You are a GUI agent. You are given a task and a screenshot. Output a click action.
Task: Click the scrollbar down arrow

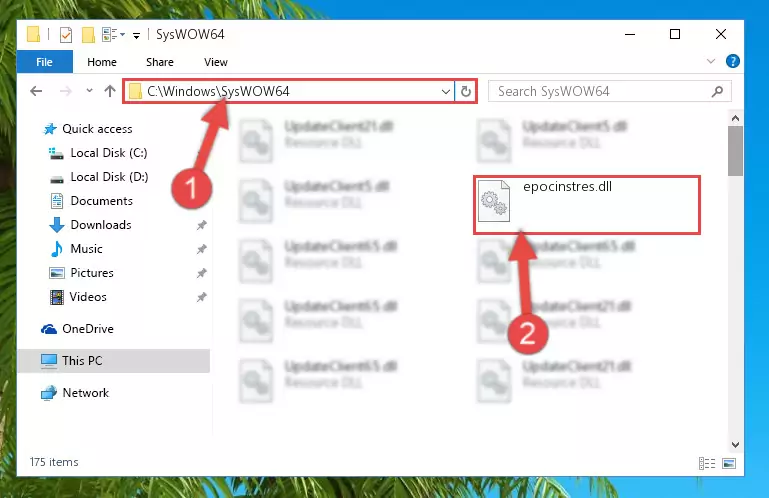pos(735,445)
